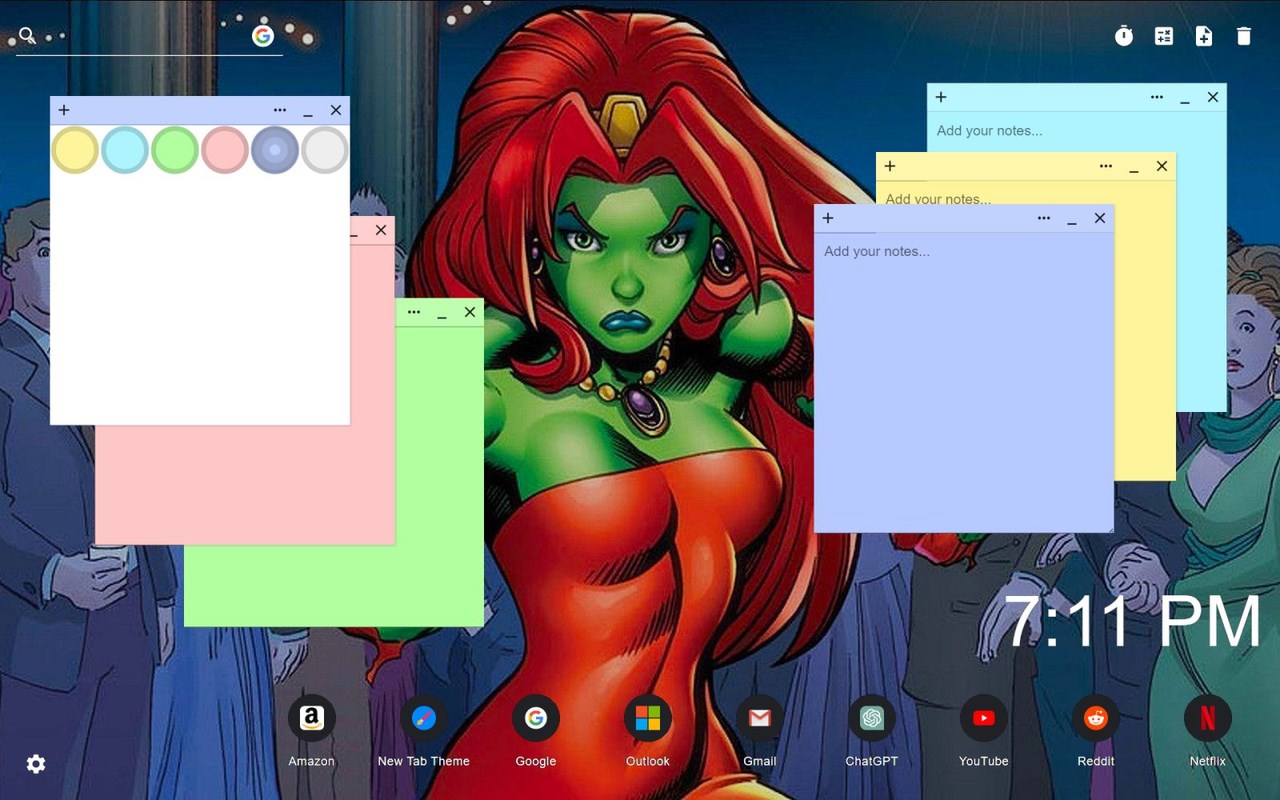
Task: Add note from yellow note's plus icon
Action: click(890, 166)
